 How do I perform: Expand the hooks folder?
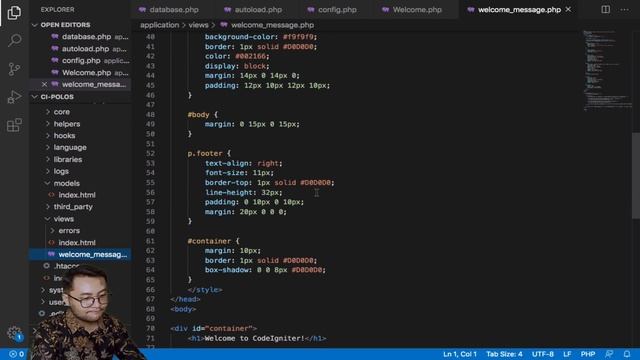pyautogui.click(x=64, y=136)
